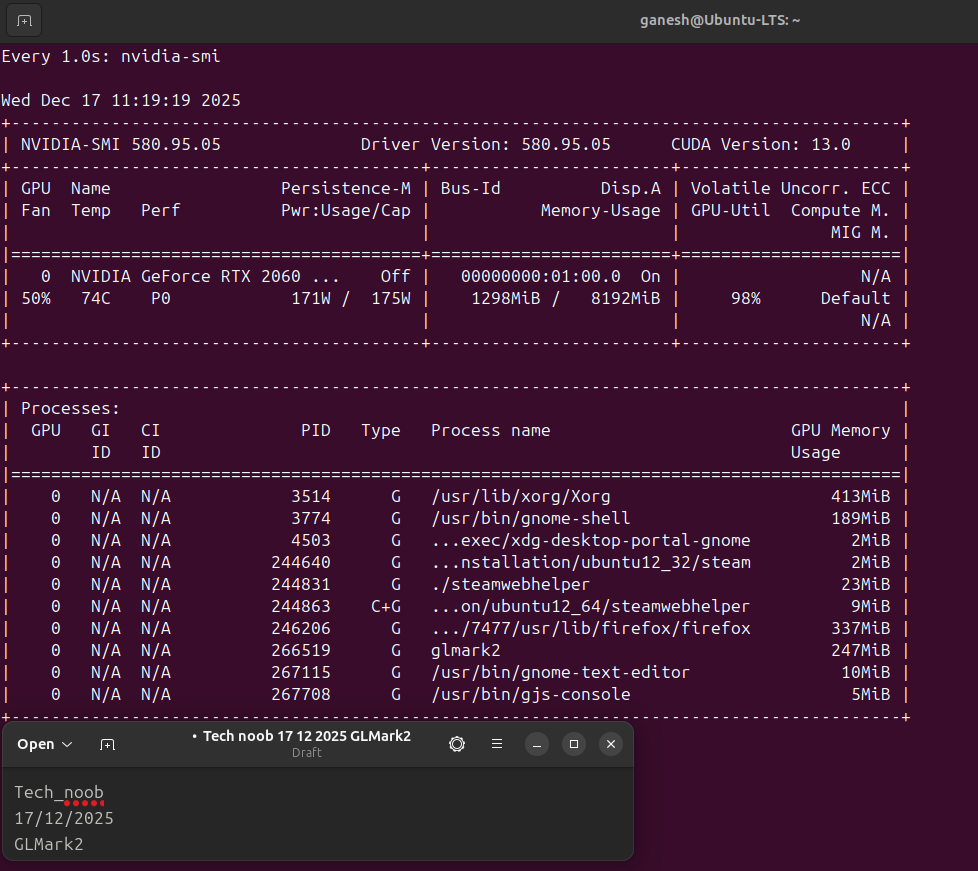The image size is (978, 871).
Task: Create a new document tab in Text Editor
Action: pos(107,744)
